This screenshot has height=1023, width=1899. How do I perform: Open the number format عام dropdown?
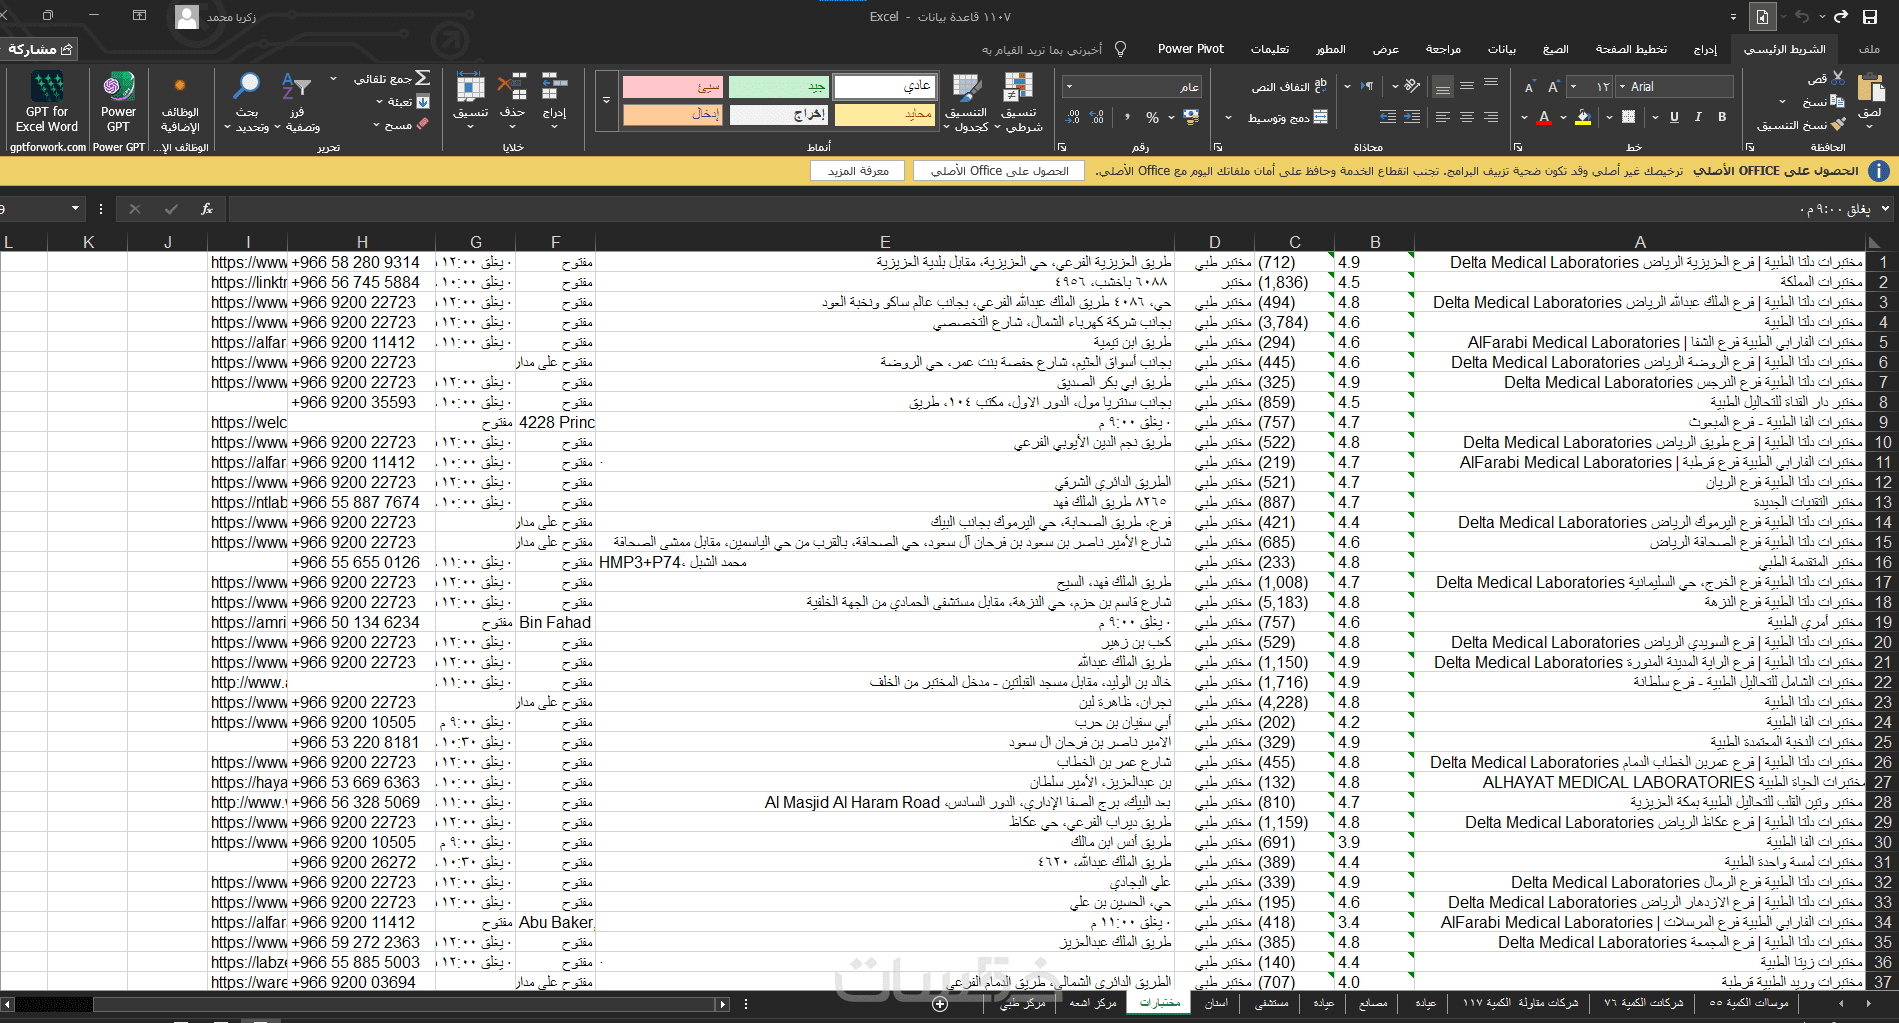1070,87
